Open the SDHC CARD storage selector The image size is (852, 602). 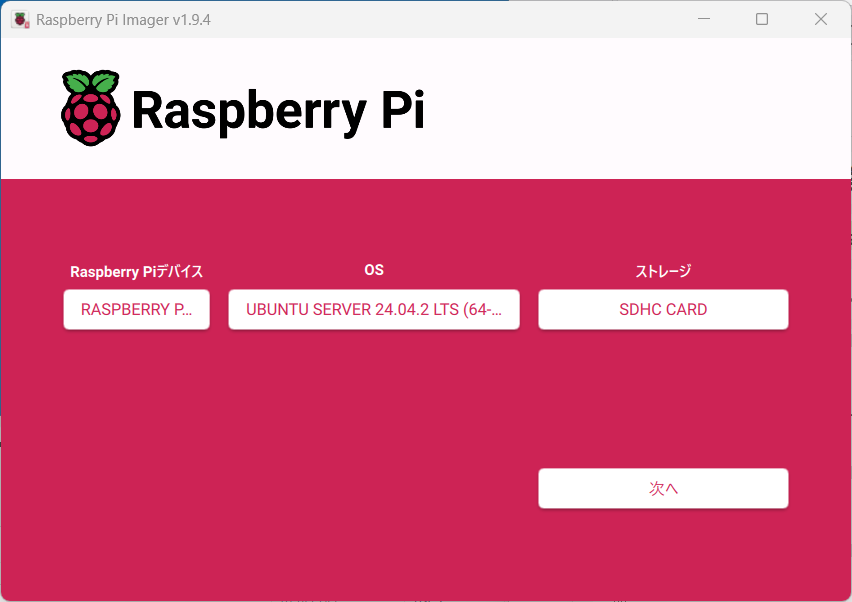(x=663, y=309)
